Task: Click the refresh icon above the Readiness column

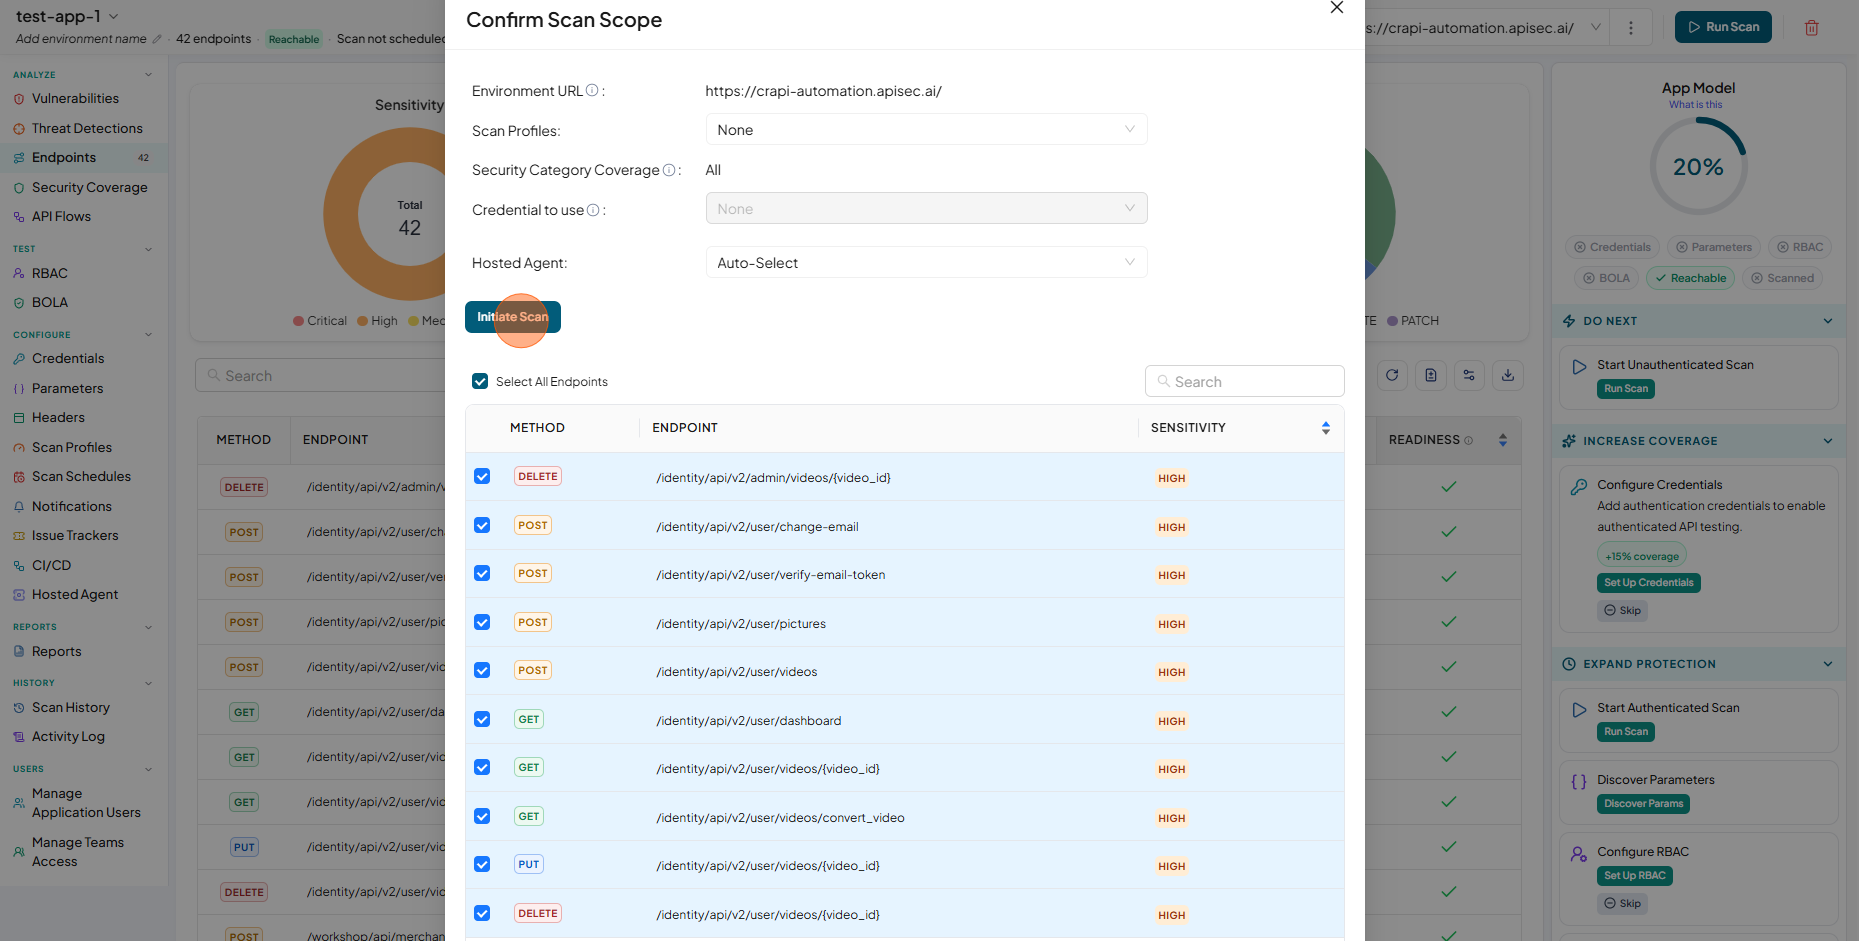Action: (1392, 375)
